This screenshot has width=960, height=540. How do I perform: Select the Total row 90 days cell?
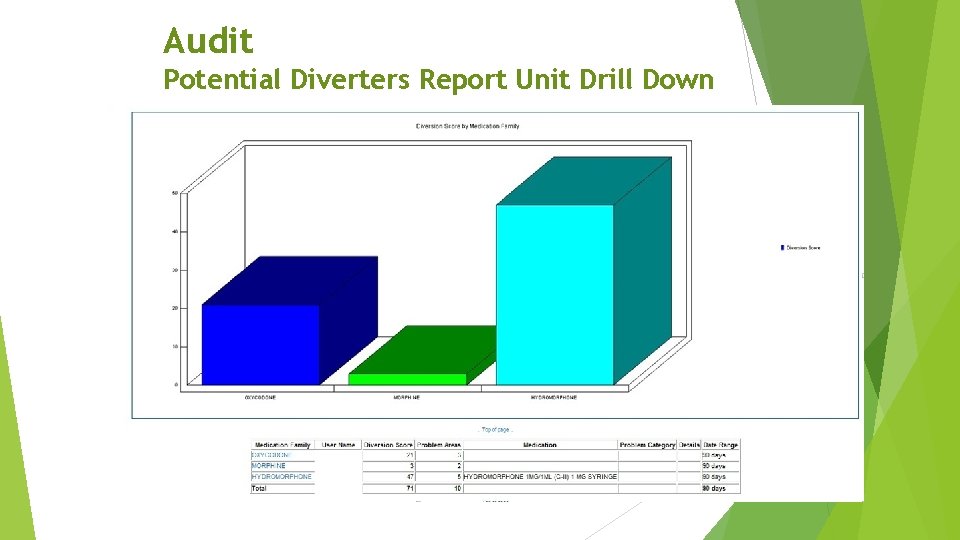coord(721,489)
